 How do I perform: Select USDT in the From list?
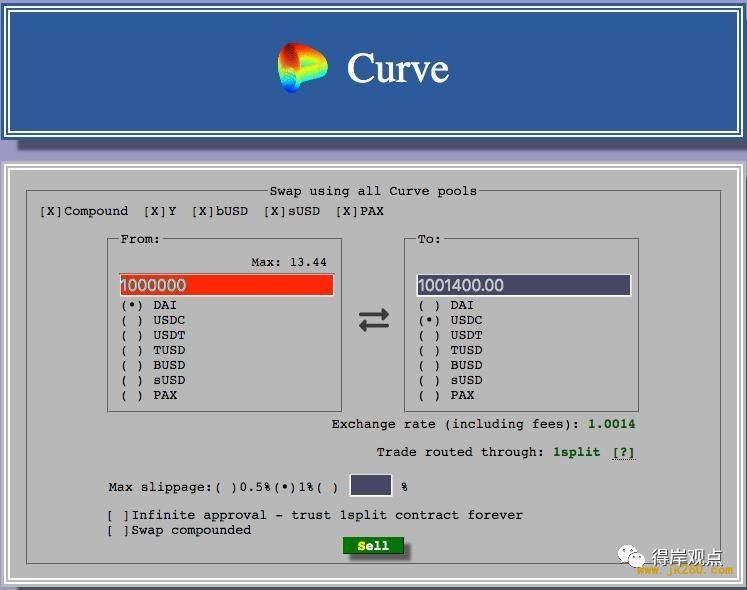(x=132, y=336)
